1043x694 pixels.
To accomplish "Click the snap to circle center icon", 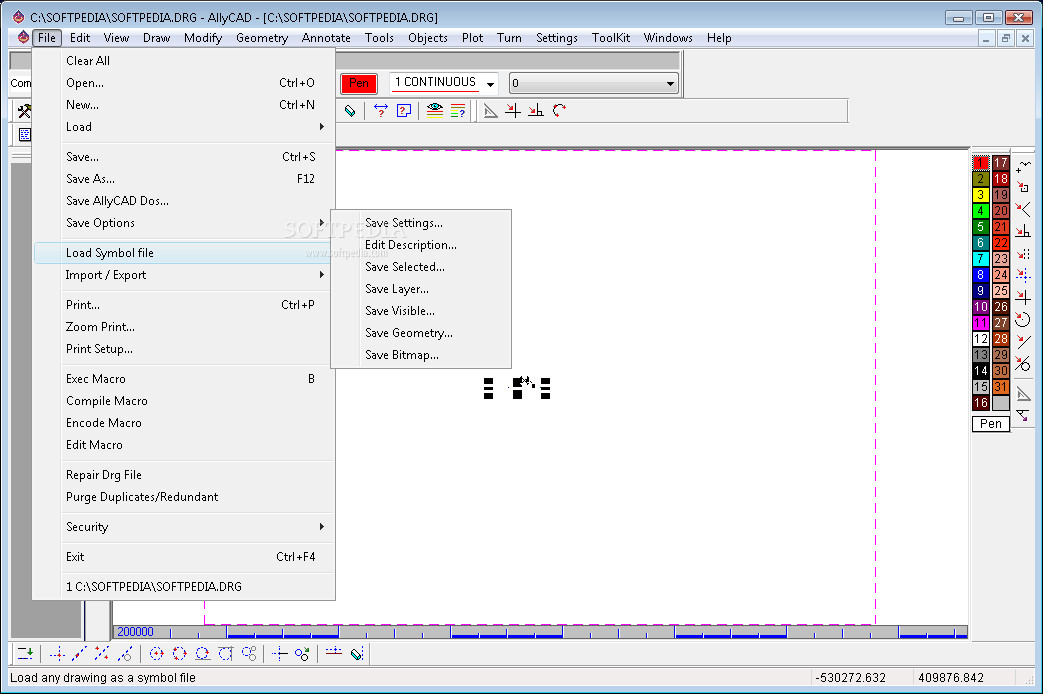I will [1024, 319].
